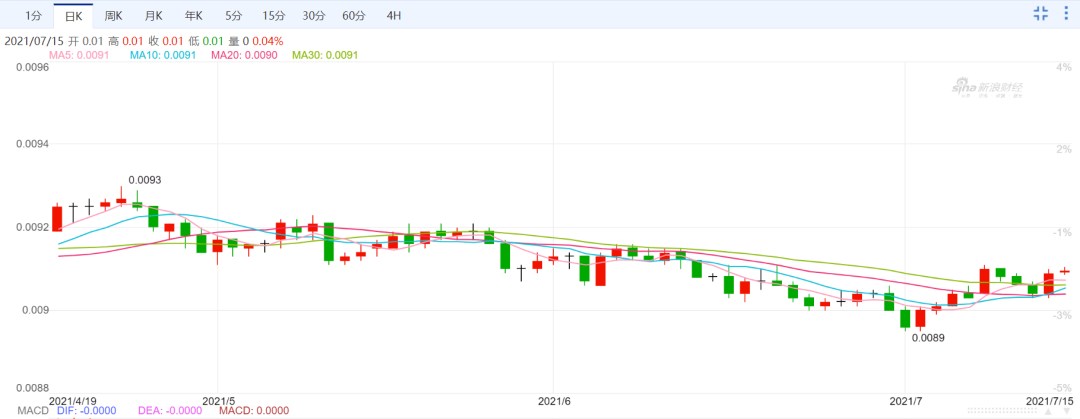1080x419 pixels.
Task: Click the 2021/4/19 start date label
Action: 72,400
